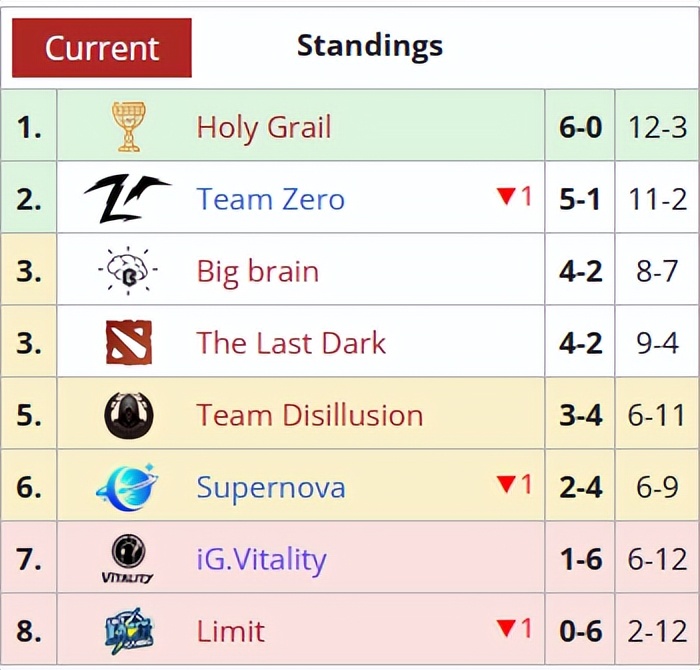The image size is (700, 670).
Task: Click Team Zero's red down-arrow rank change
Action: (x=514, y=197)
